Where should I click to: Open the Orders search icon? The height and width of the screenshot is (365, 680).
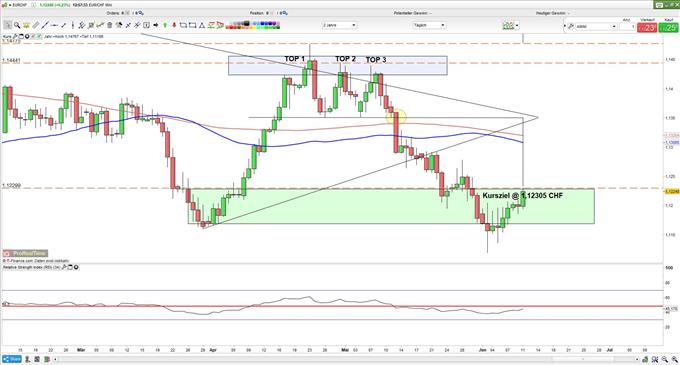tap(141, 13)
